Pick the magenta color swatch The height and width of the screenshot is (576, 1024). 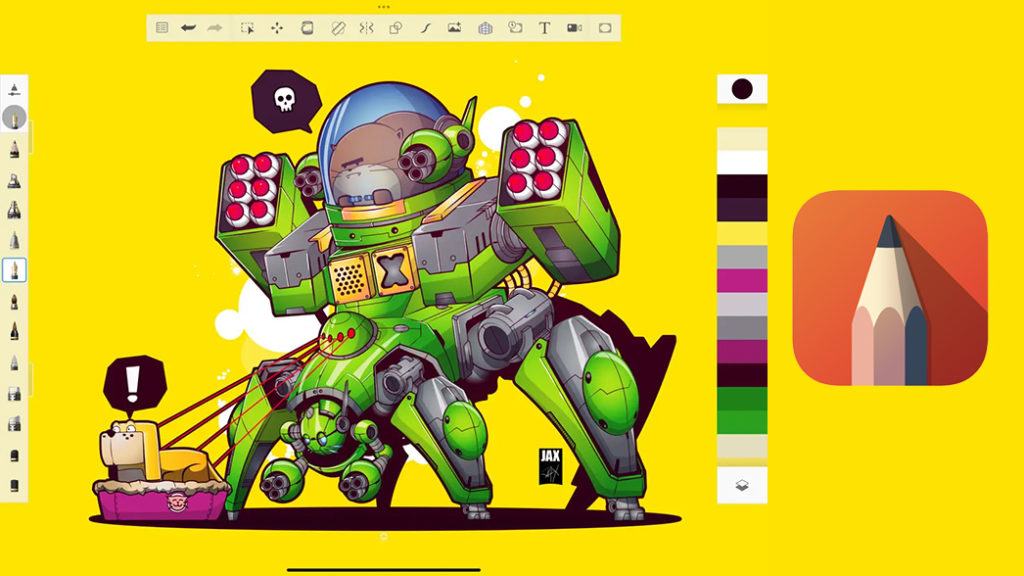742,280
